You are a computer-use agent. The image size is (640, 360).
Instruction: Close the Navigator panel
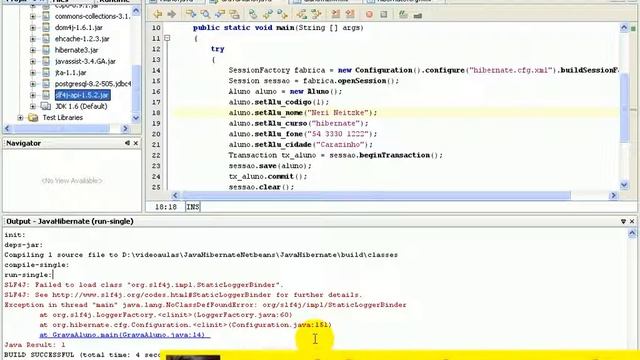(x=136, y=143)
